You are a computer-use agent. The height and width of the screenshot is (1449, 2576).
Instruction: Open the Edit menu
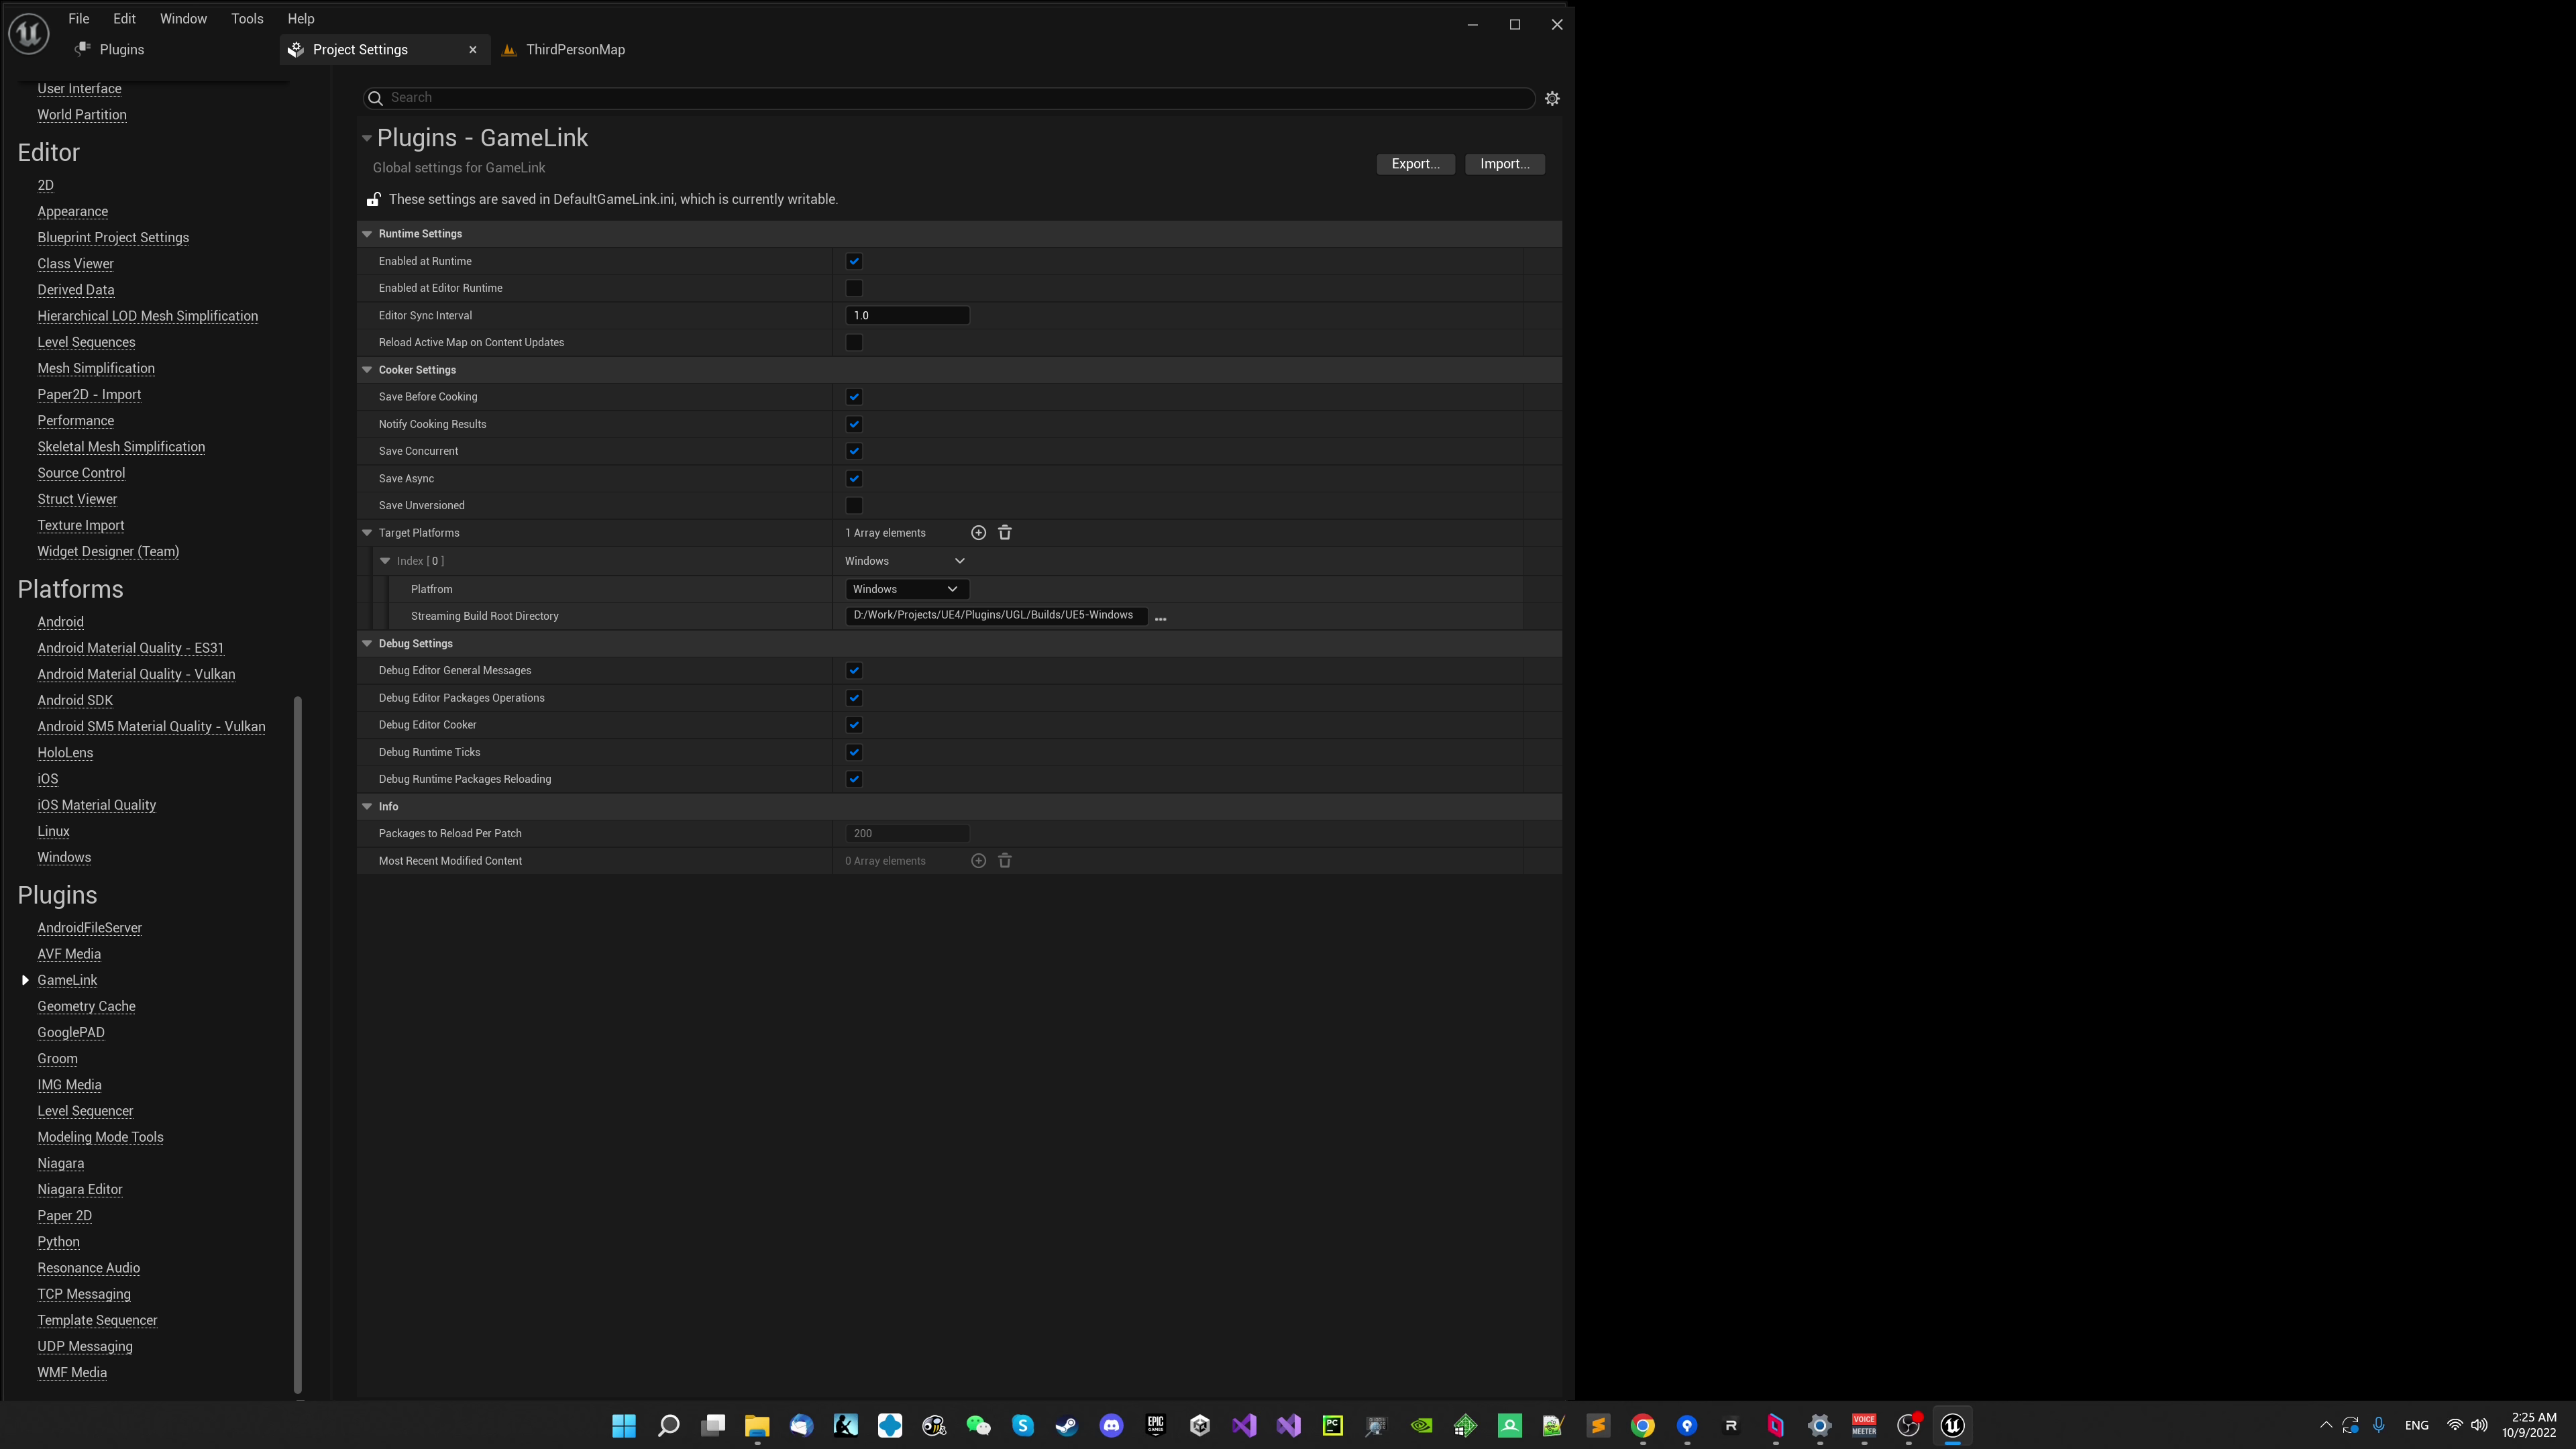click(124, 19)
